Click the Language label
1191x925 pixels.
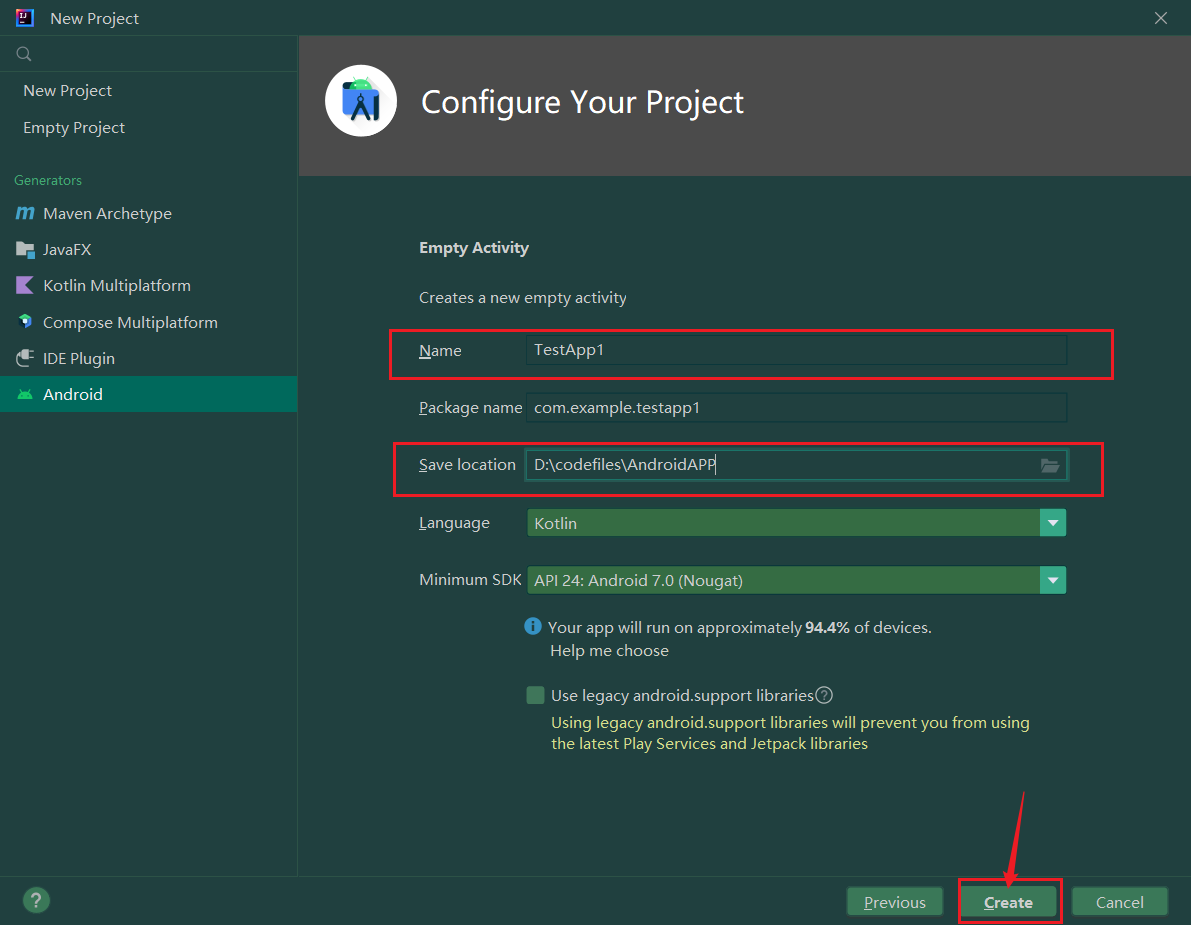pyautogui.click(x=454, y=522)
